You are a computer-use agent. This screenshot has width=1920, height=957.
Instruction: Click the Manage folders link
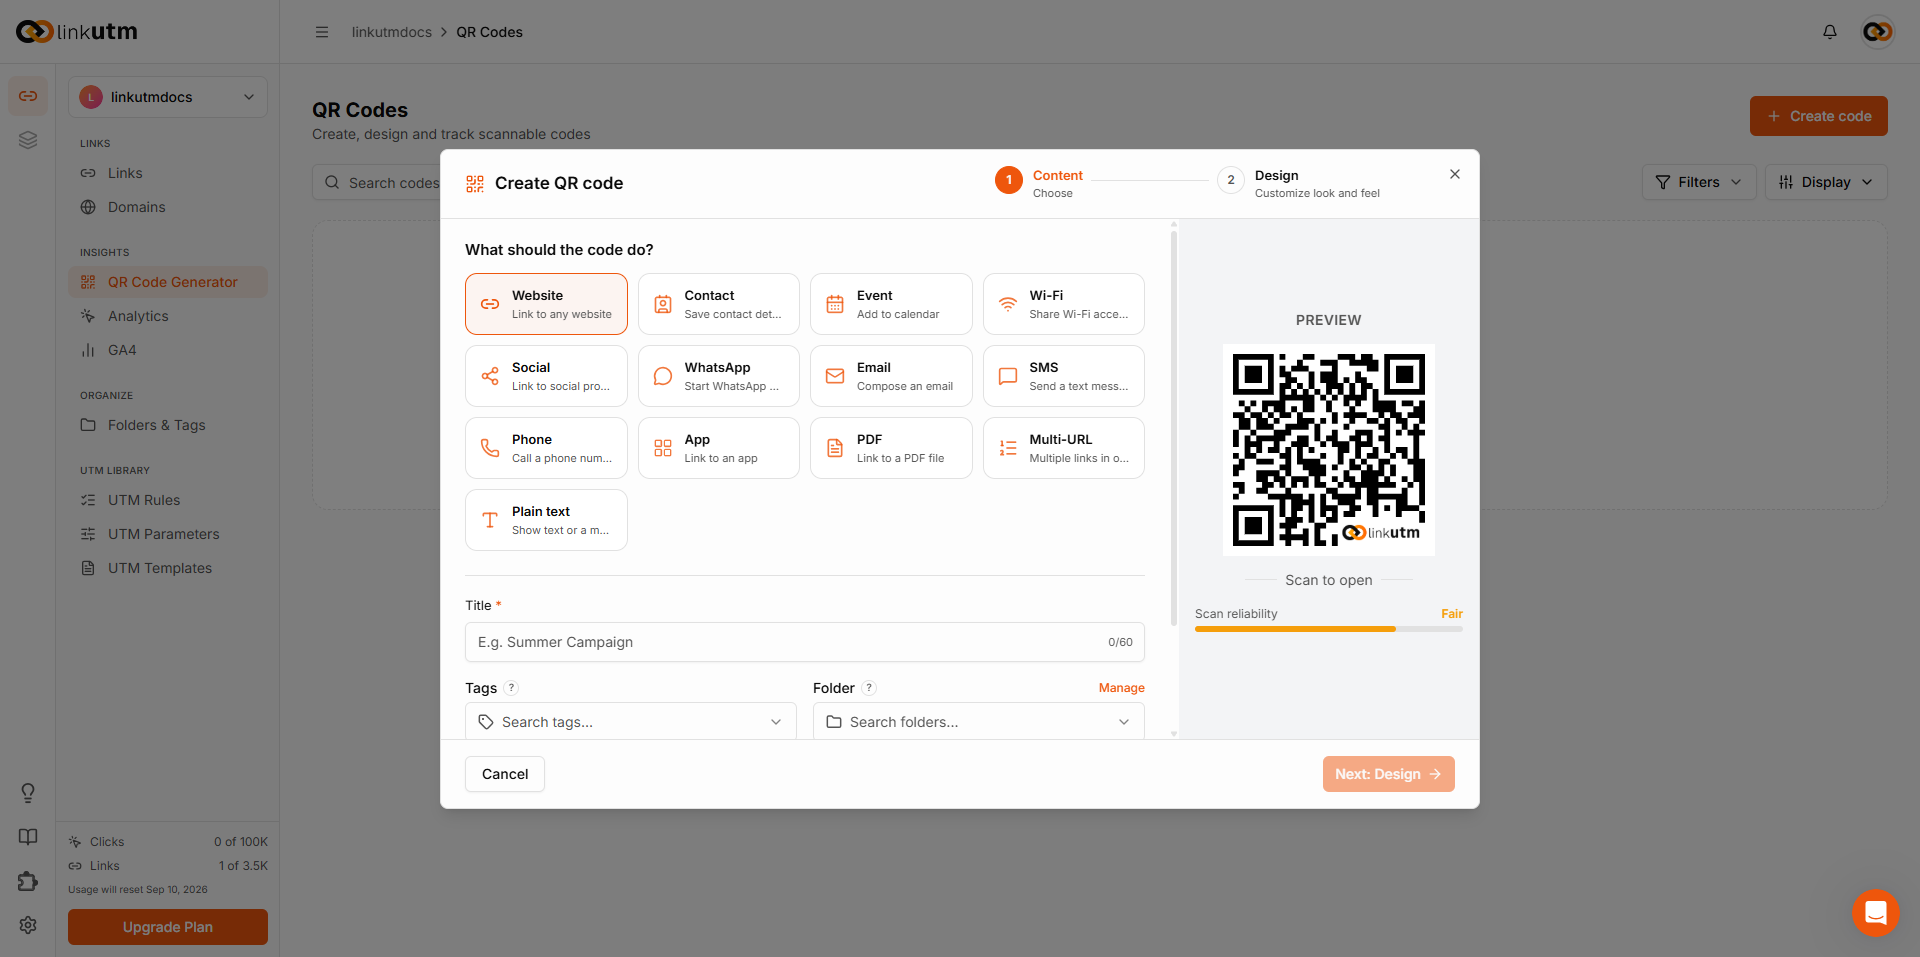(1122, 688)
